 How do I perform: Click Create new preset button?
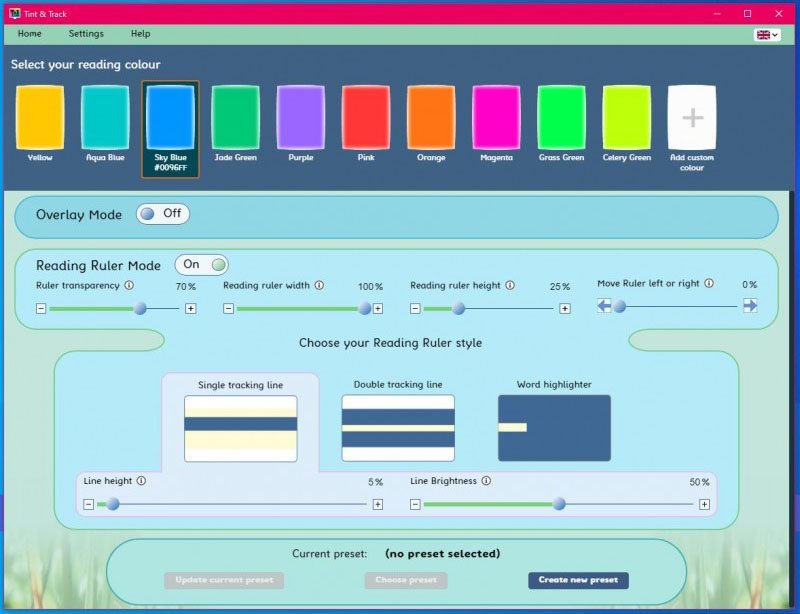(x=579, y=580)
